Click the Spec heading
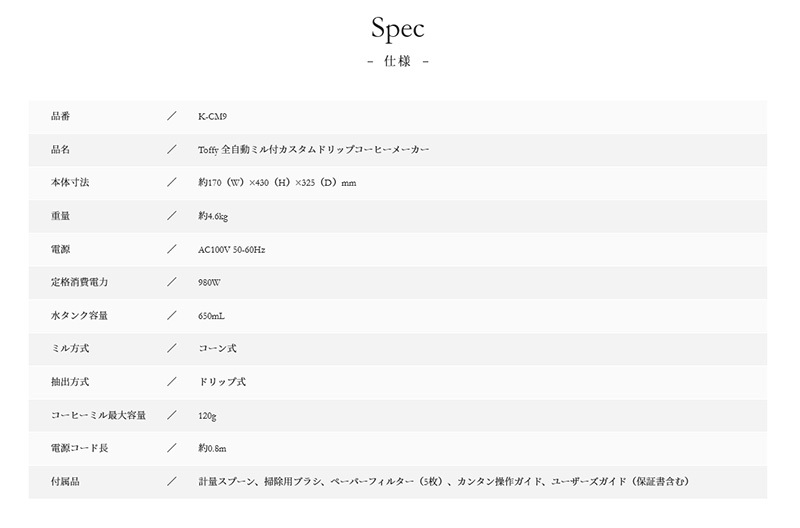This screenshot has width=800, height=528. (397, 28)
